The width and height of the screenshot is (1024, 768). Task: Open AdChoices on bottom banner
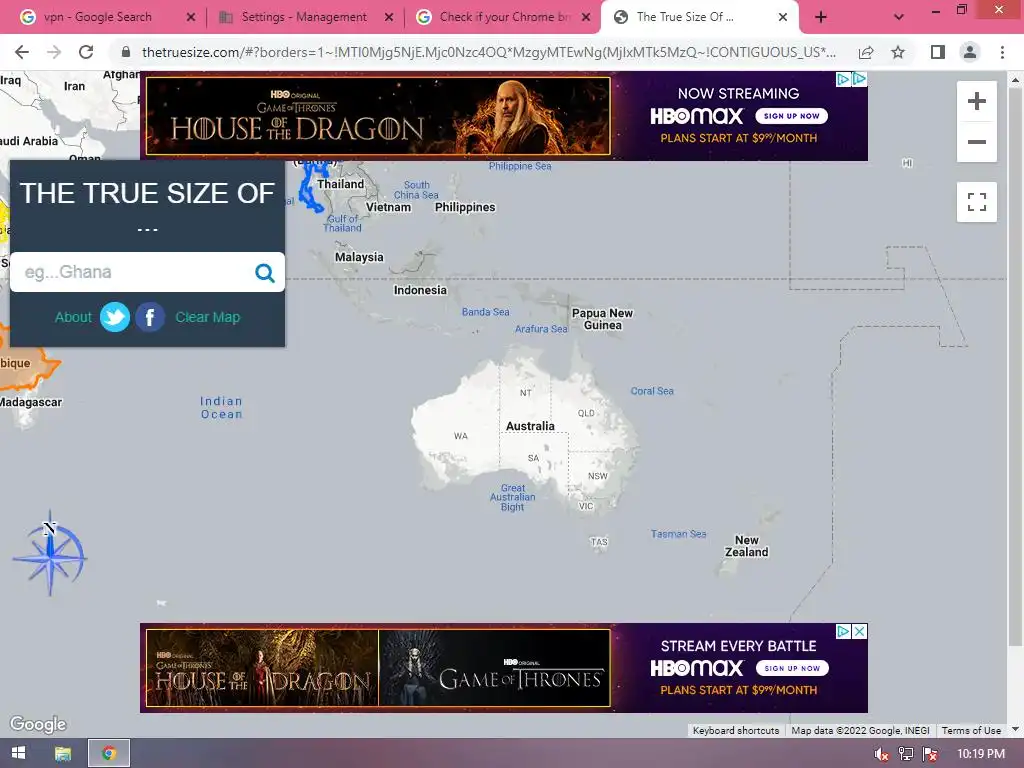tap(844, 632)
